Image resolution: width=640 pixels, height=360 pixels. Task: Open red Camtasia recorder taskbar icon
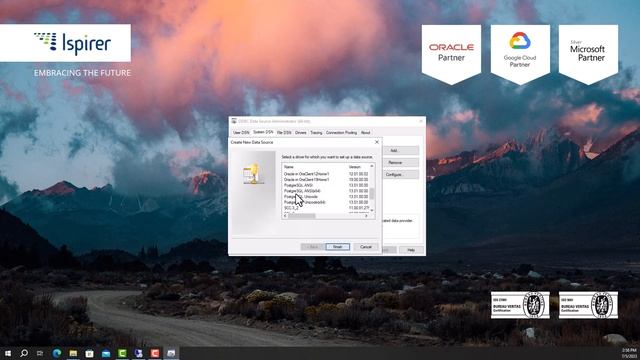coord(155,353)
